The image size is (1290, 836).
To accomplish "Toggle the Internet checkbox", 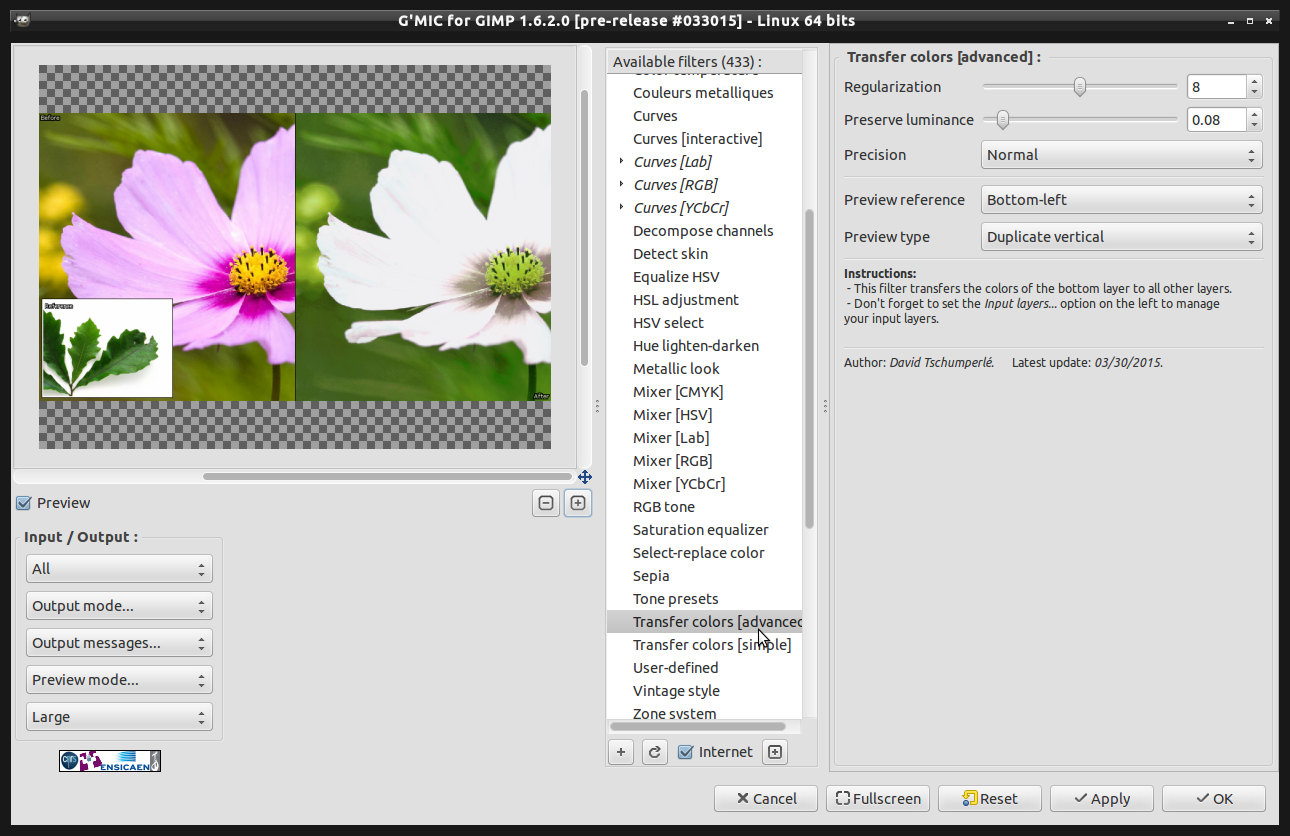I will point(685,752).
